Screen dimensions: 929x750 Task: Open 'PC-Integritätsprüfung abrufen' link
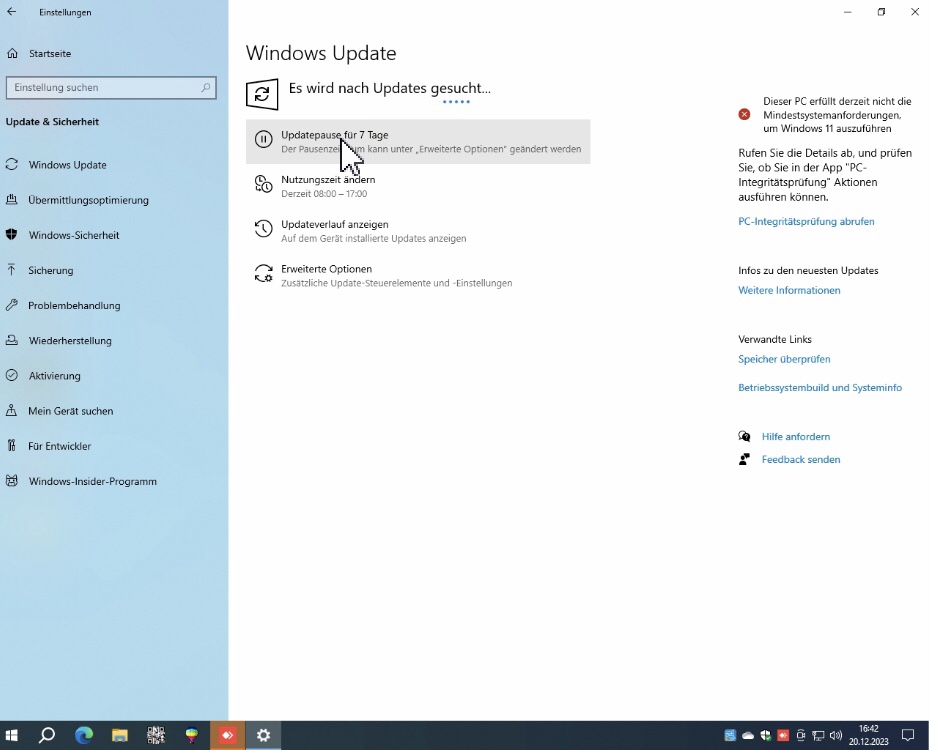(x=806, y=222)
